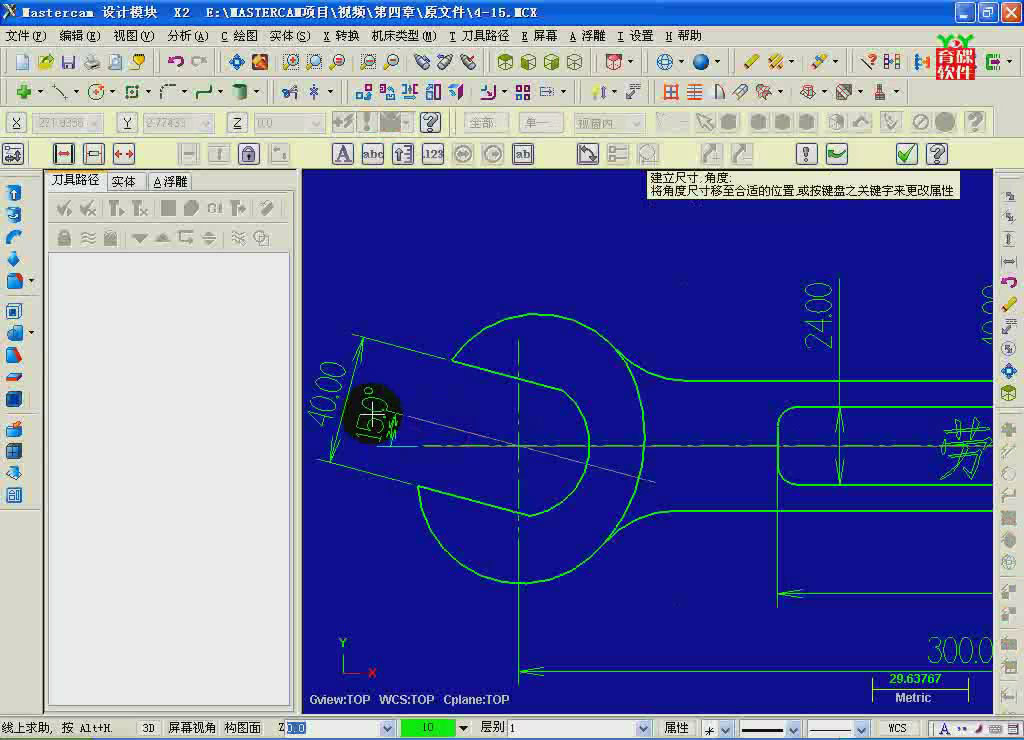Open the rectangle tool dropdown arrow
The width and height of the screenshot is (1024, 740).
[x=148, y=92]
